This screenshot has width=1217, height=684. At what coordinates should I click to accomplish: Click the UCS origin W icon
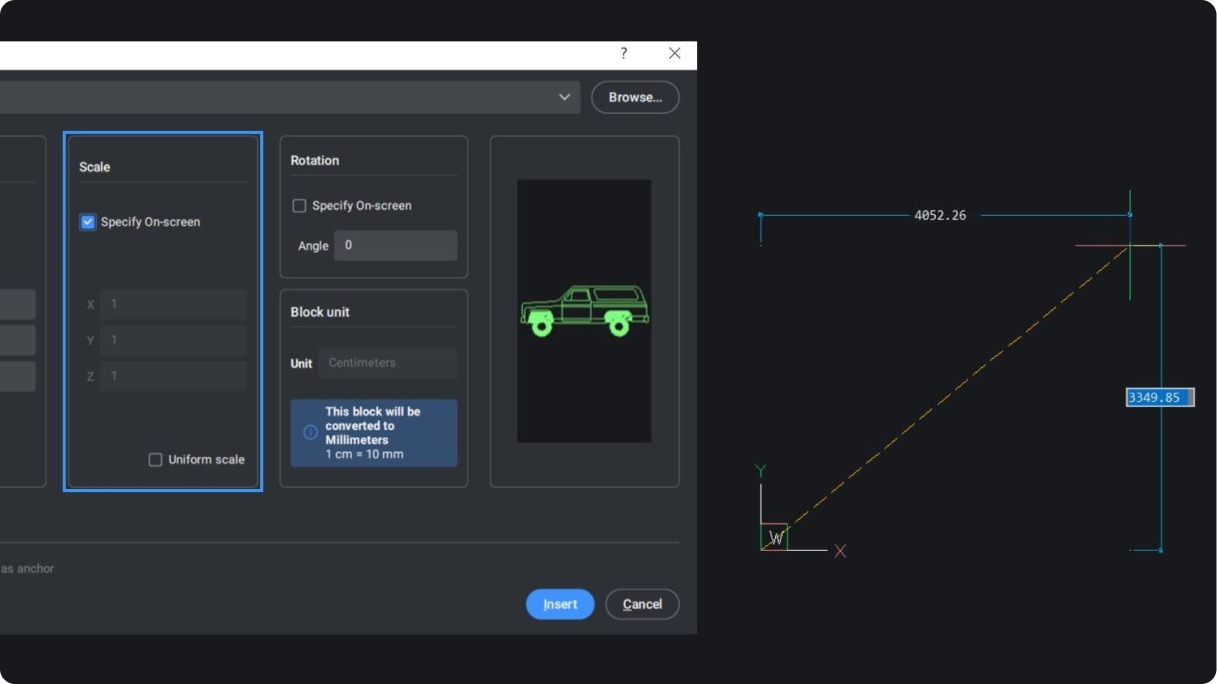point(774,538)
